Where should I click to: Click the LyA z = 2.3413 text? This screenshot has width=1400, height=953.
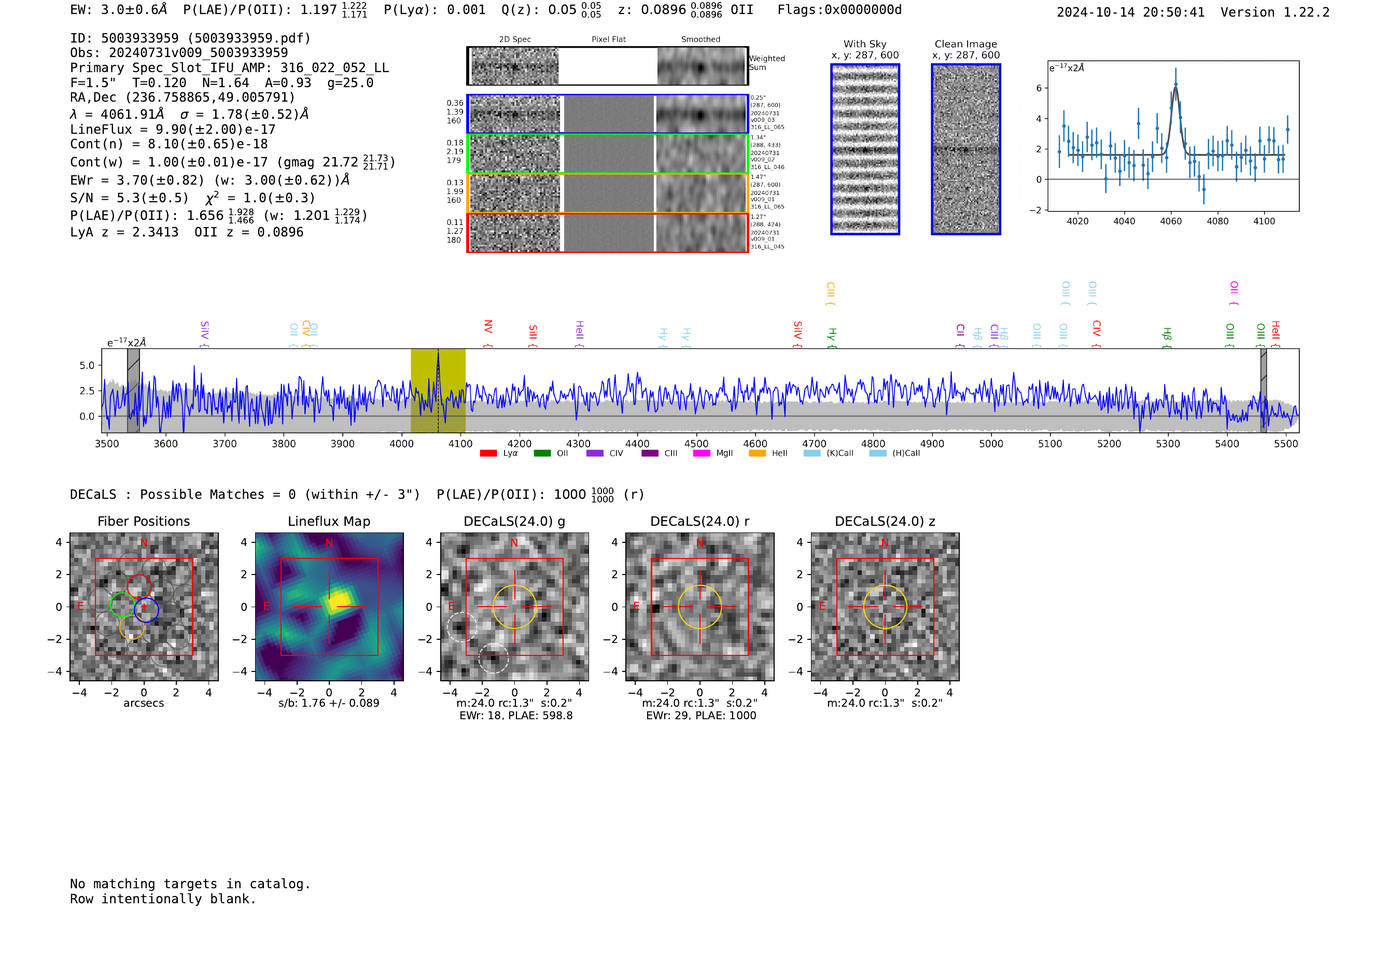(x=124, y=232)
